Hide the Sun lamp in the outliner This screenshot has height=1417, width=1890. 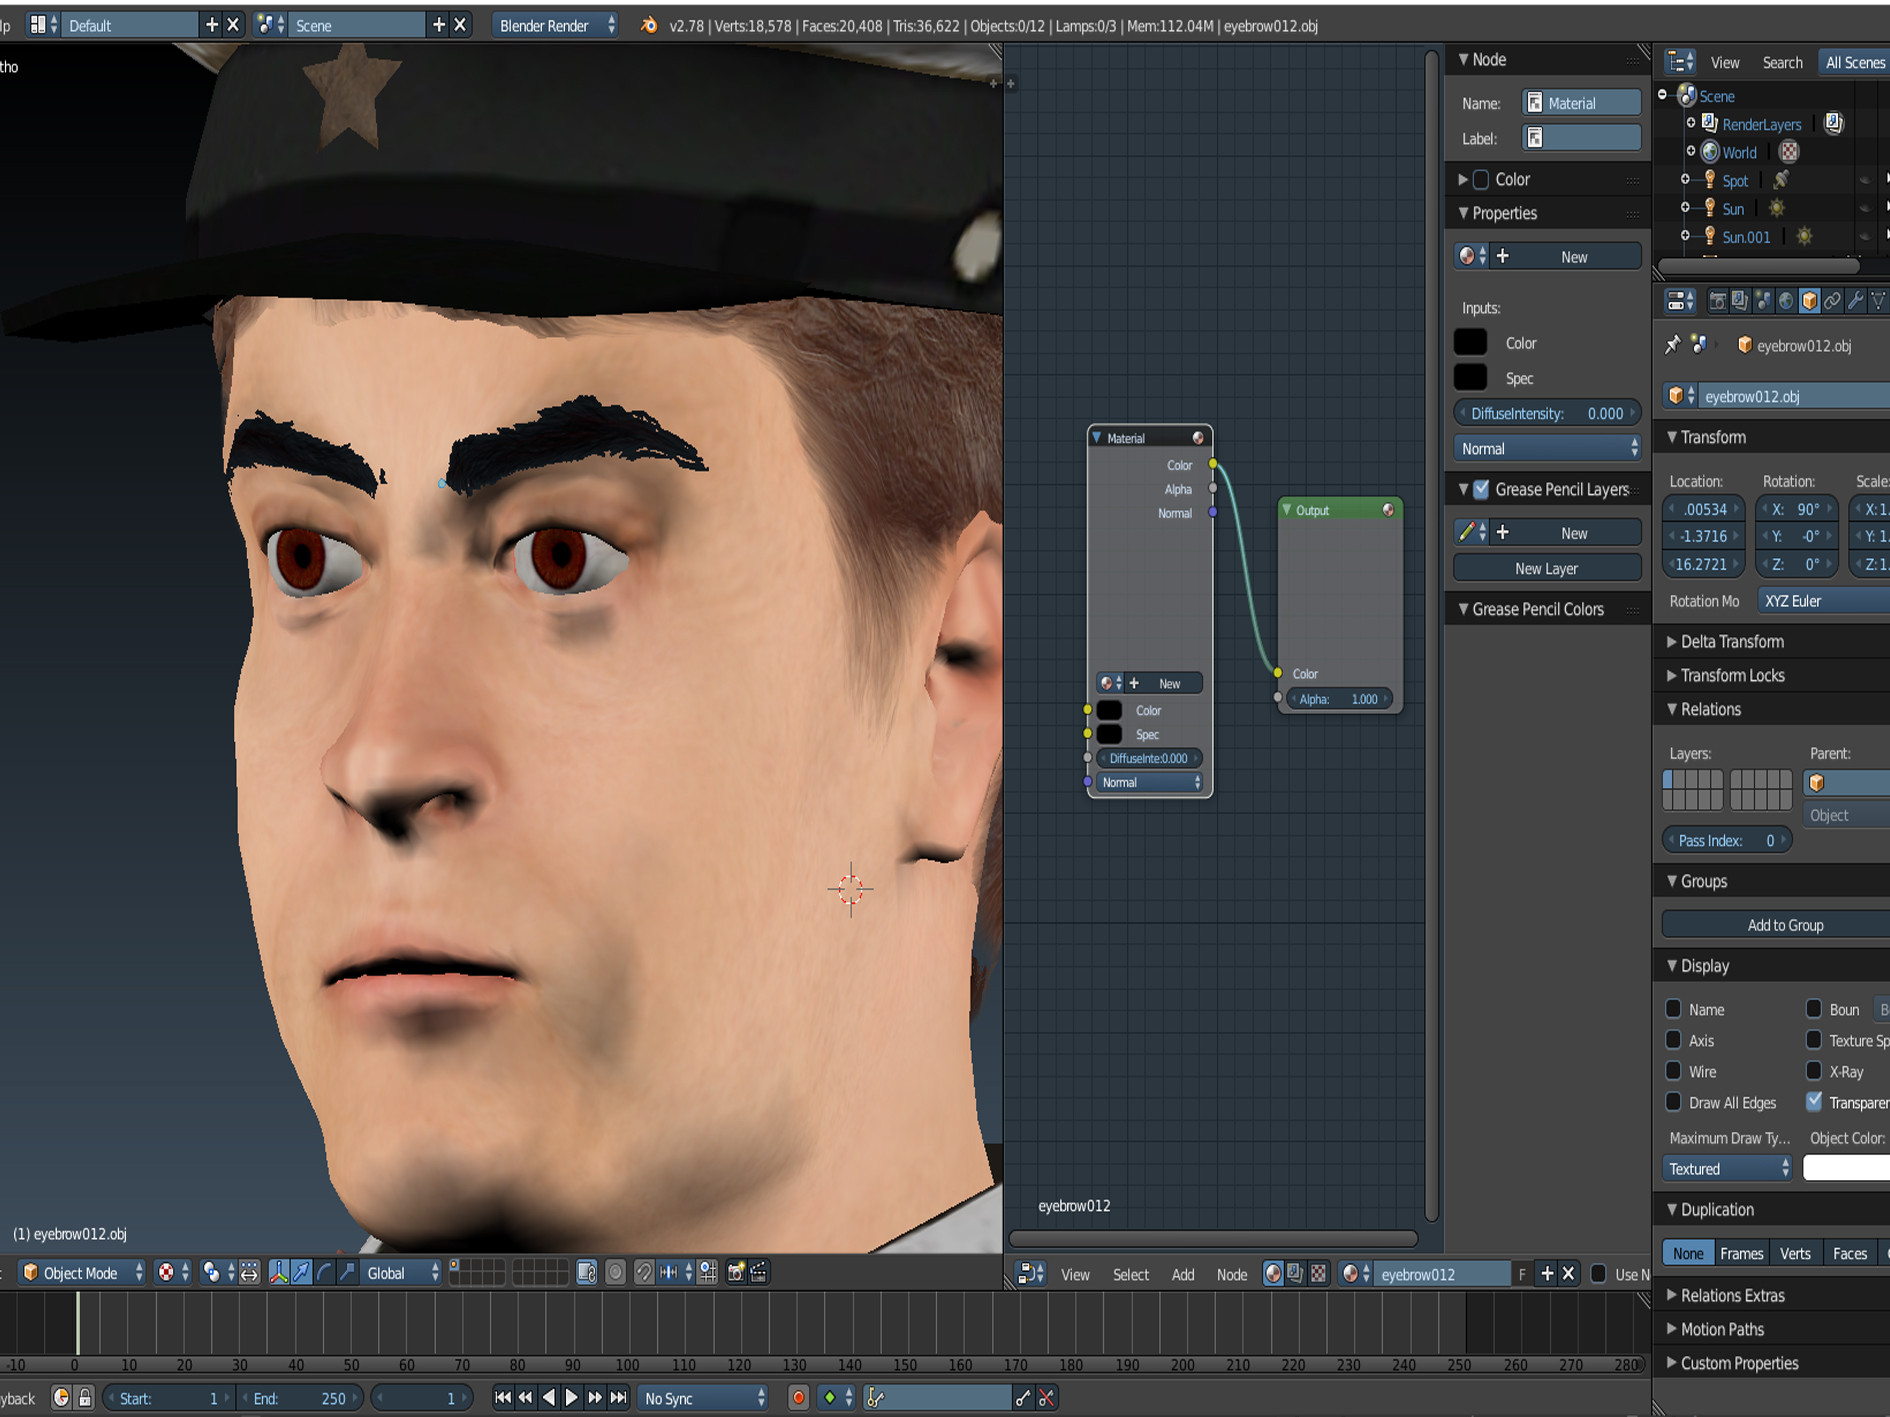(x=1864, y=209)
